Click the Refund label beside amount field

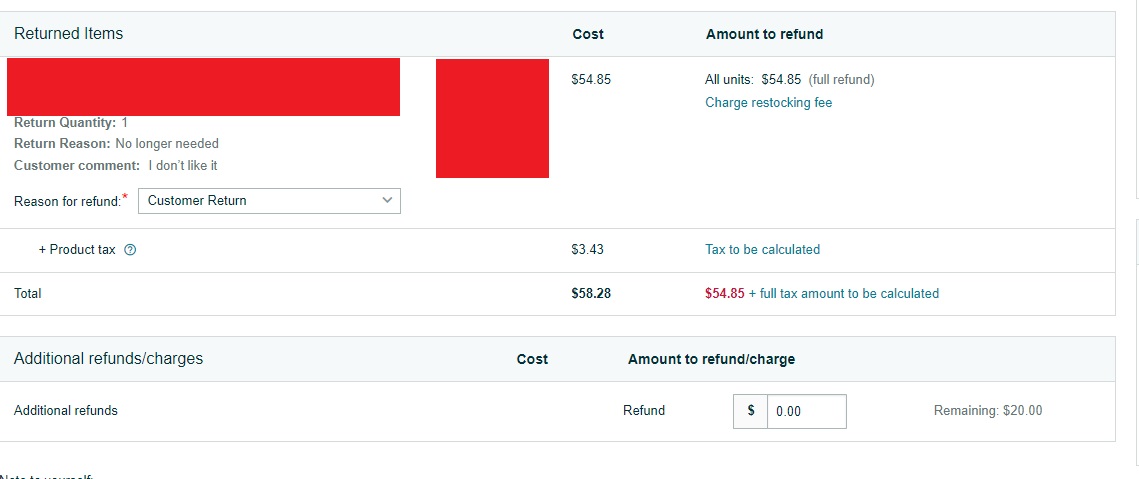click(644, 411)
